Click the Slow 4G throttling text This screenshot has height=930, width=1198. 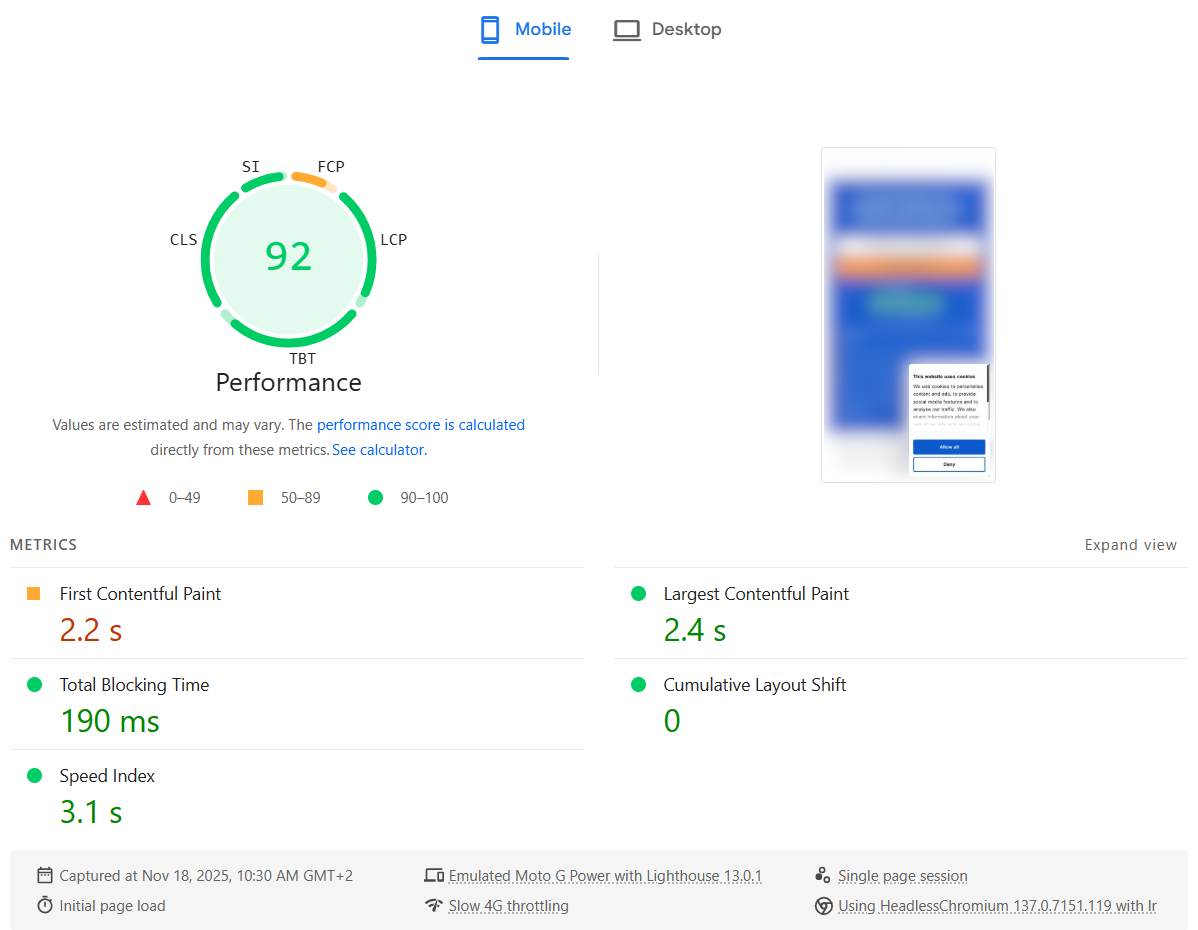tap(508, 906)
